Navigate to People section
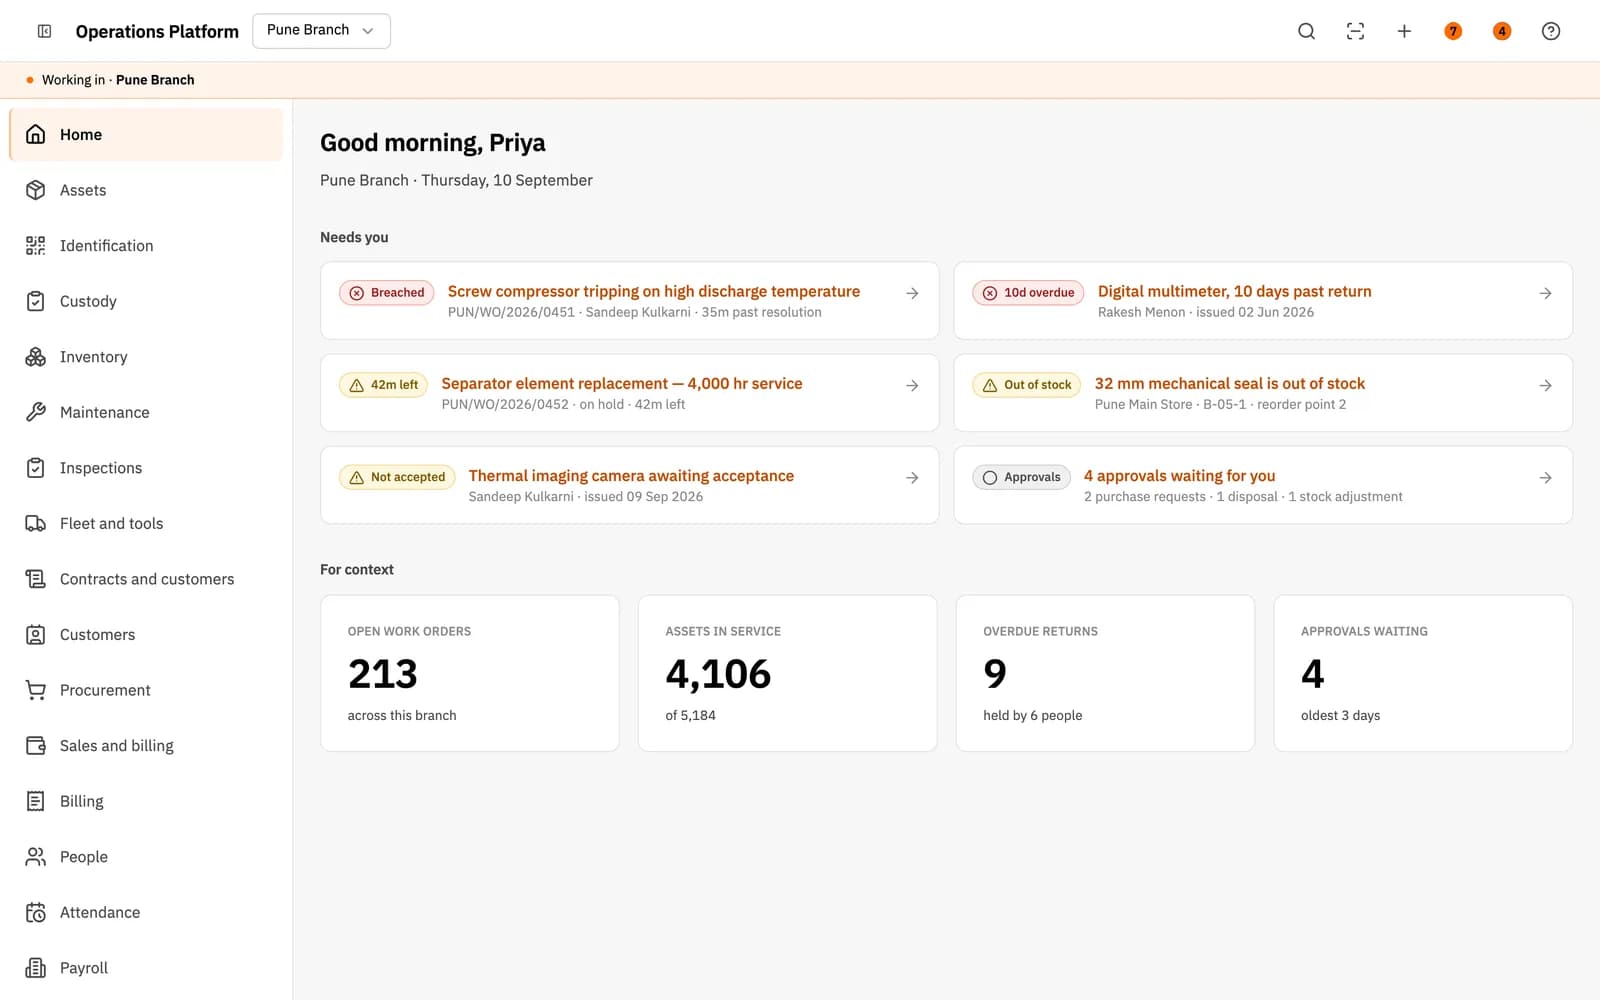The width and height of the screenshot is (1600, 1000). click(146, 856)
